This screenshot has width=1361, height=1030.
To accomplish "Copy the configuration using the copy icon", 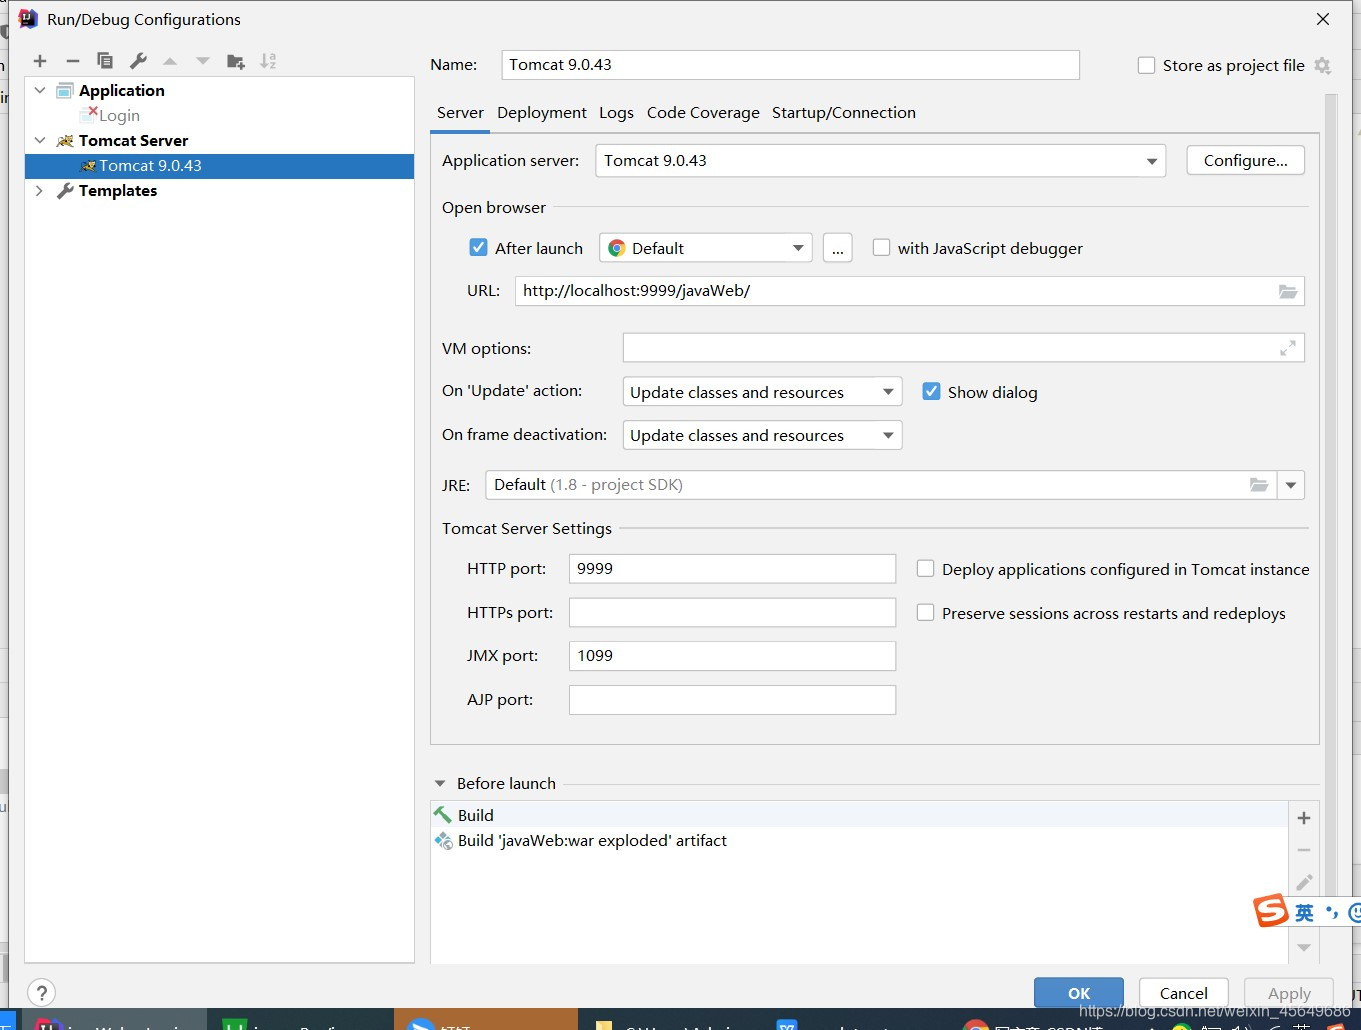I will 105,61.
